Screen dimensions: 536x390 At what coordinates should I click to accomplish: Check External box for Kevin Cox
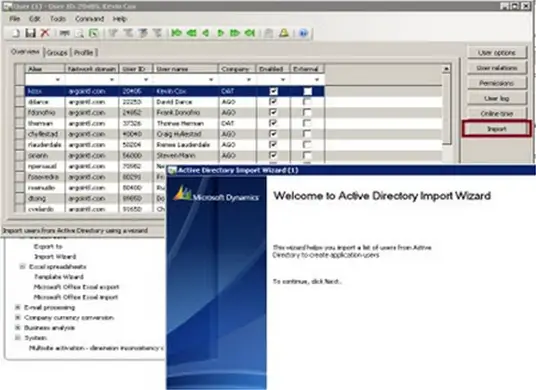(307, 91)
